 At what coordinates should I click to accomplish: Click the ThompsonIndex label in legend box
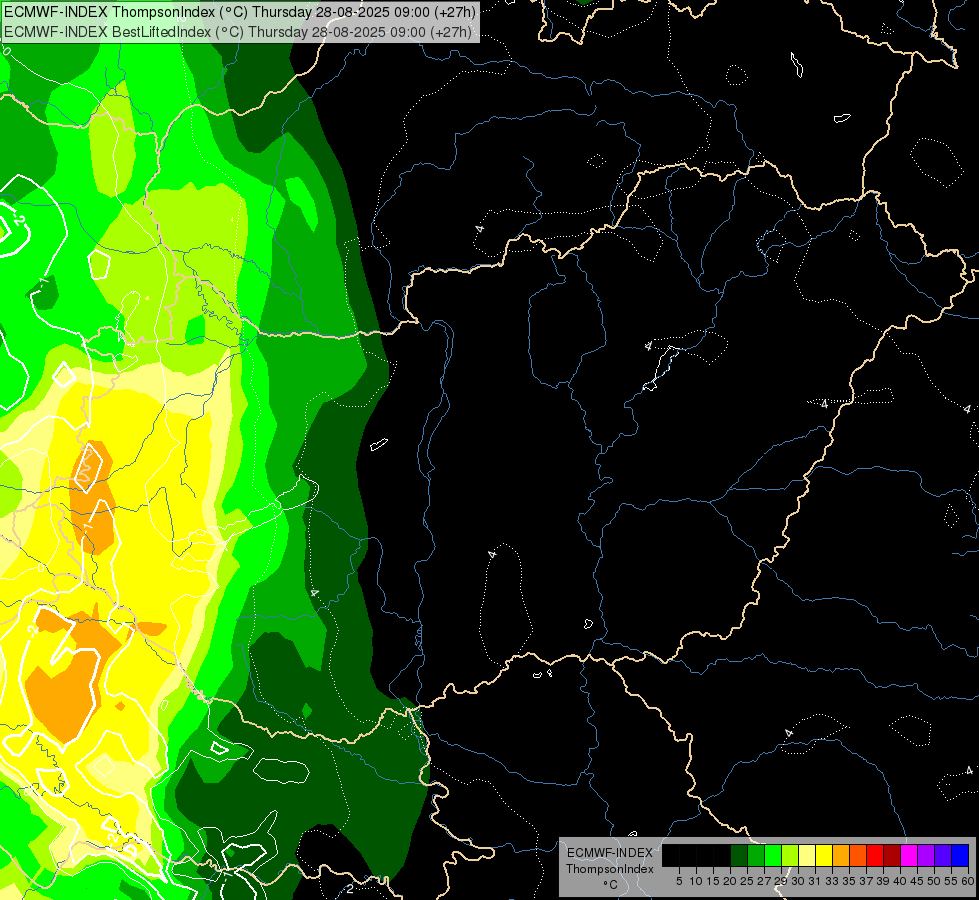610,869
